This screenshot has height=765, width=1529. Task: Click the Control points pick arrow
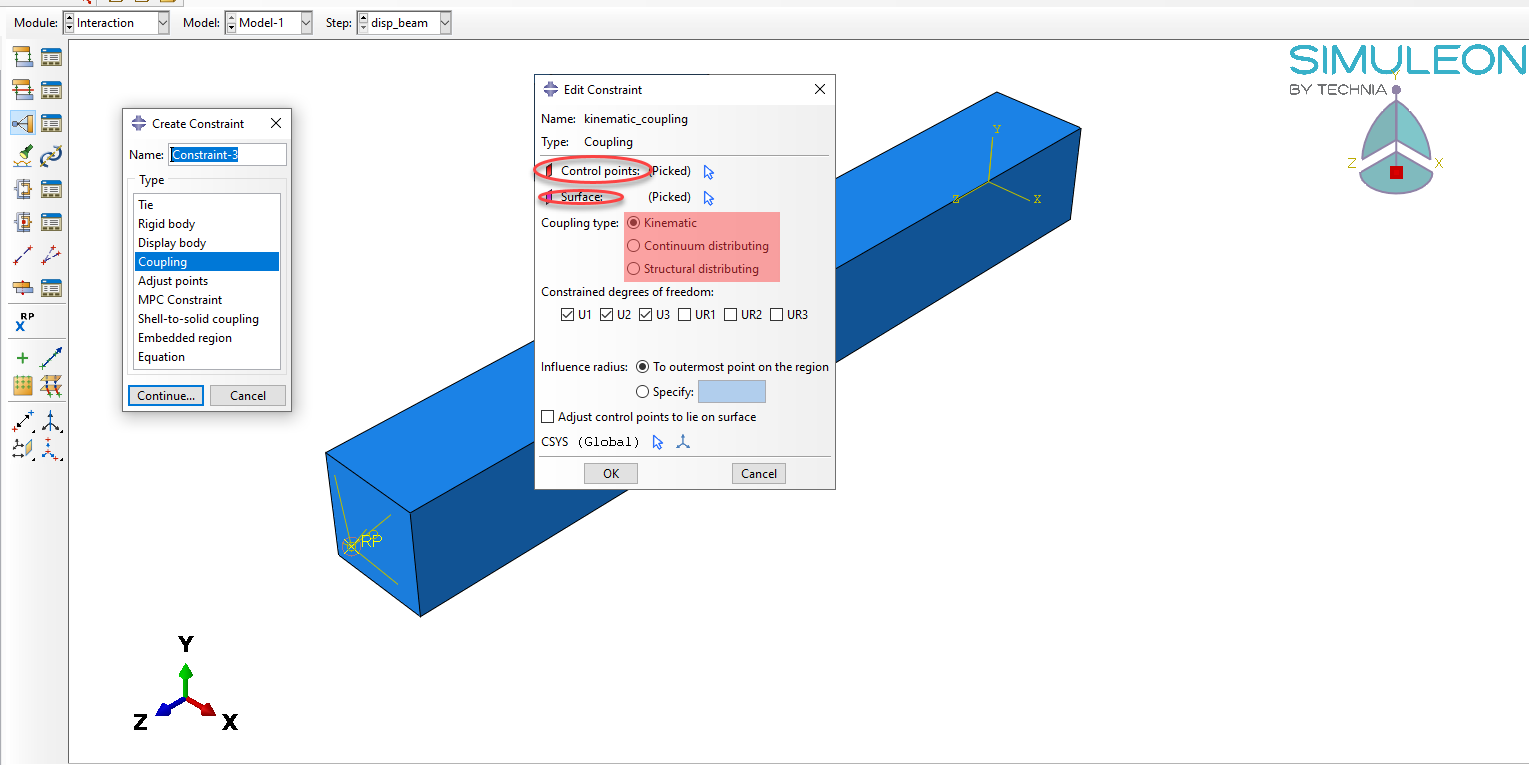coord(708,170)
